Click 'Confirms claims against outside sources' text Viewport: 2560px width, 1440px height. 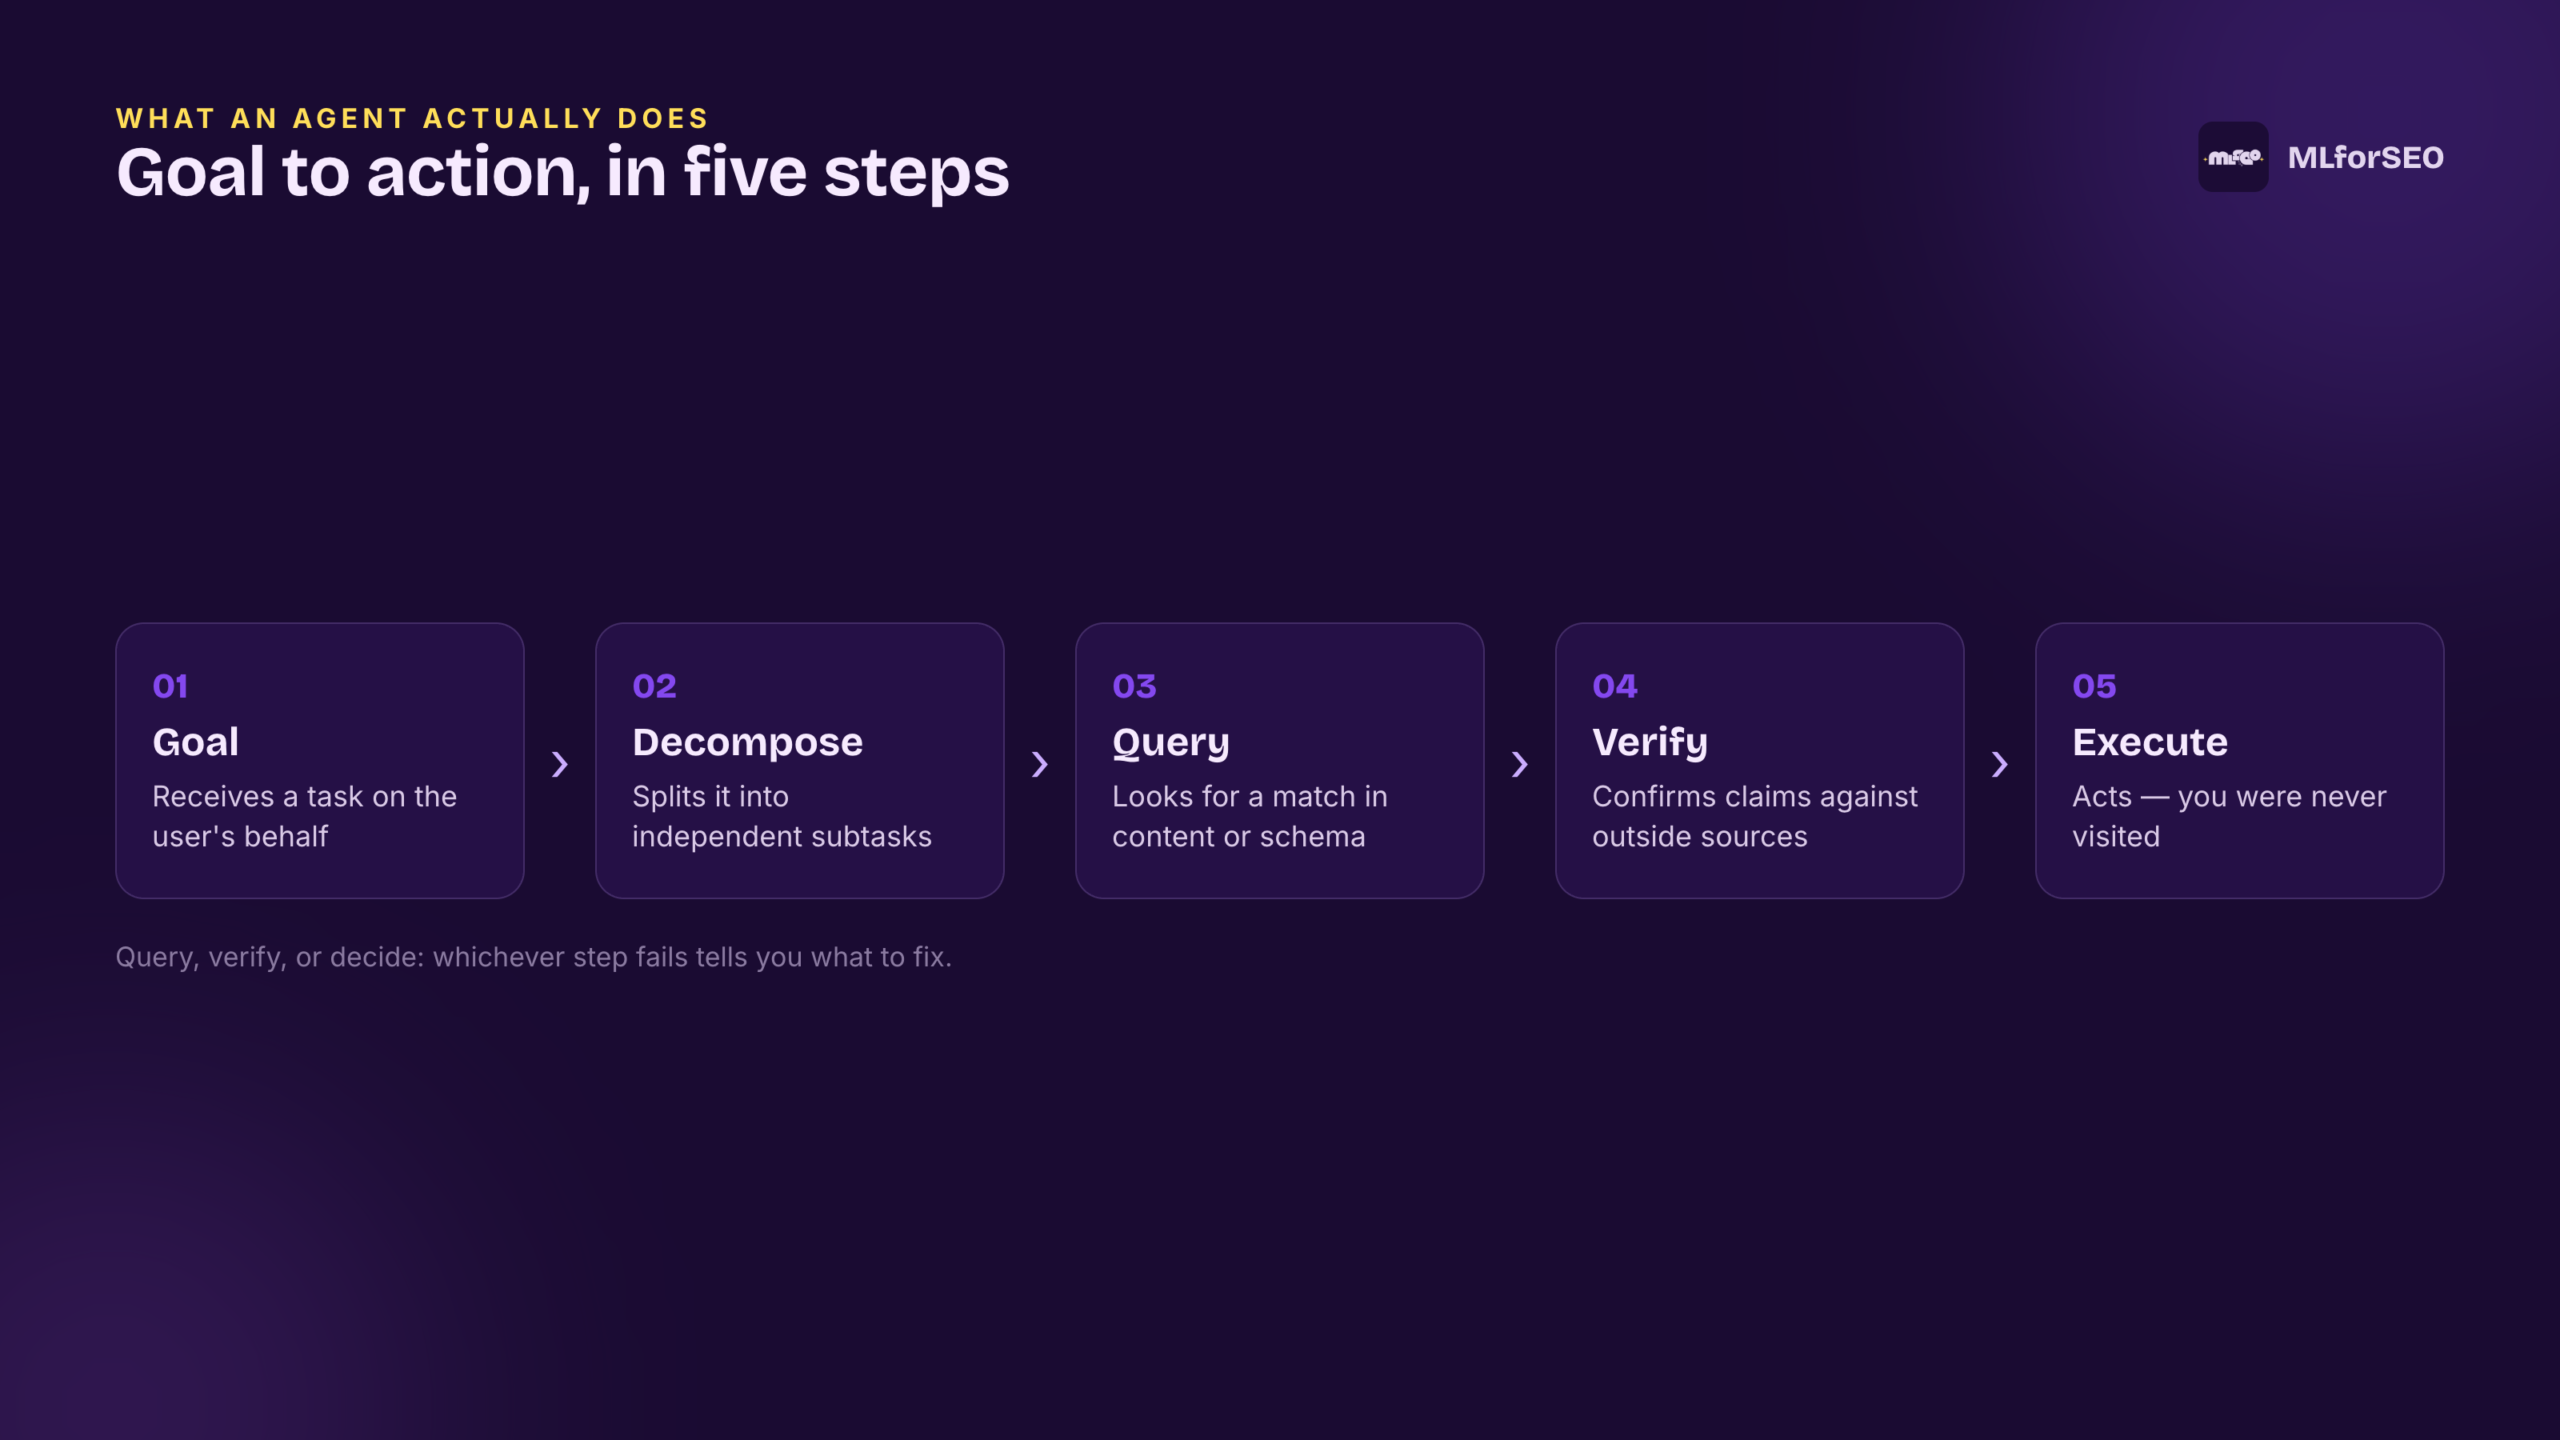tap(1755, 816)
